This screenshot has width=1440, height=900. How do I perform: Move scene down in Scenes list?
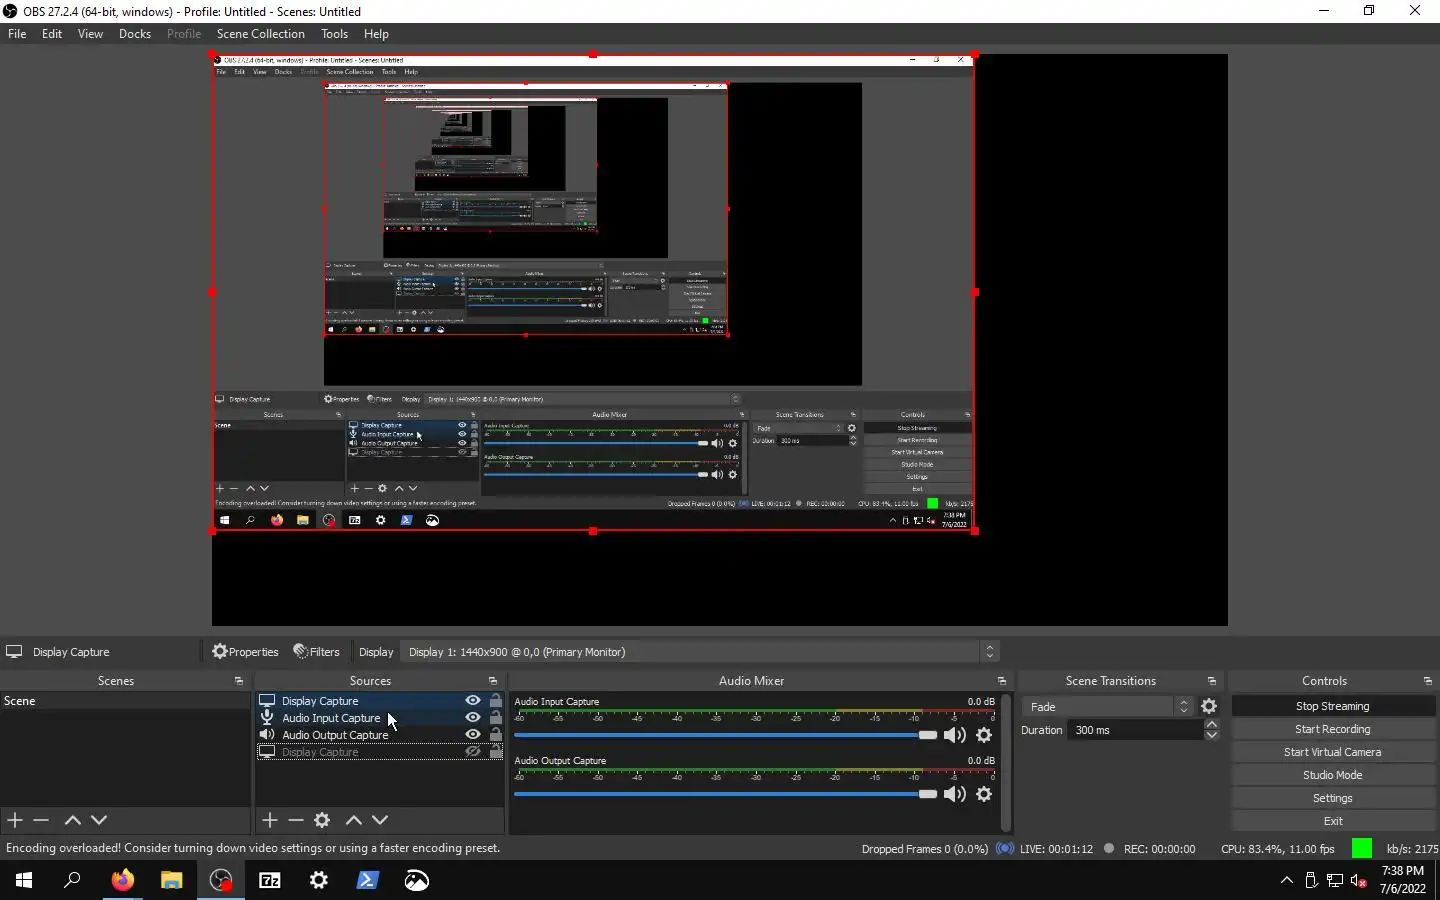[99, 820]
